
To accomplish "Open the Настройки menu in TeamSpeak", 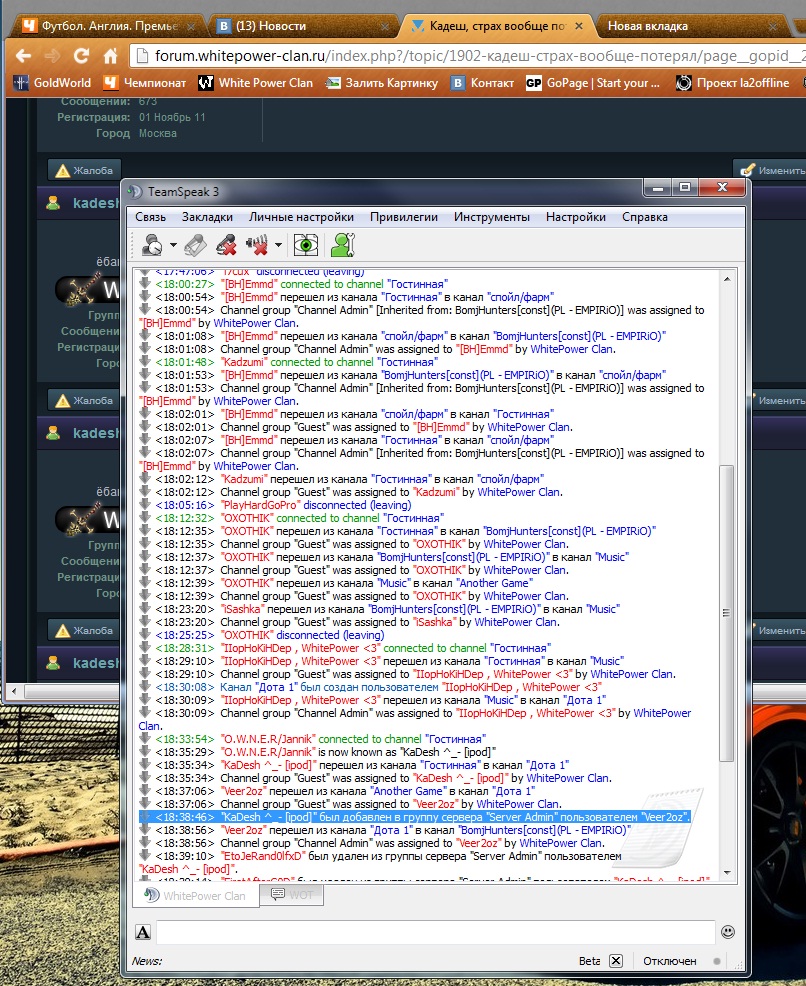I will [x=576, y=217].
